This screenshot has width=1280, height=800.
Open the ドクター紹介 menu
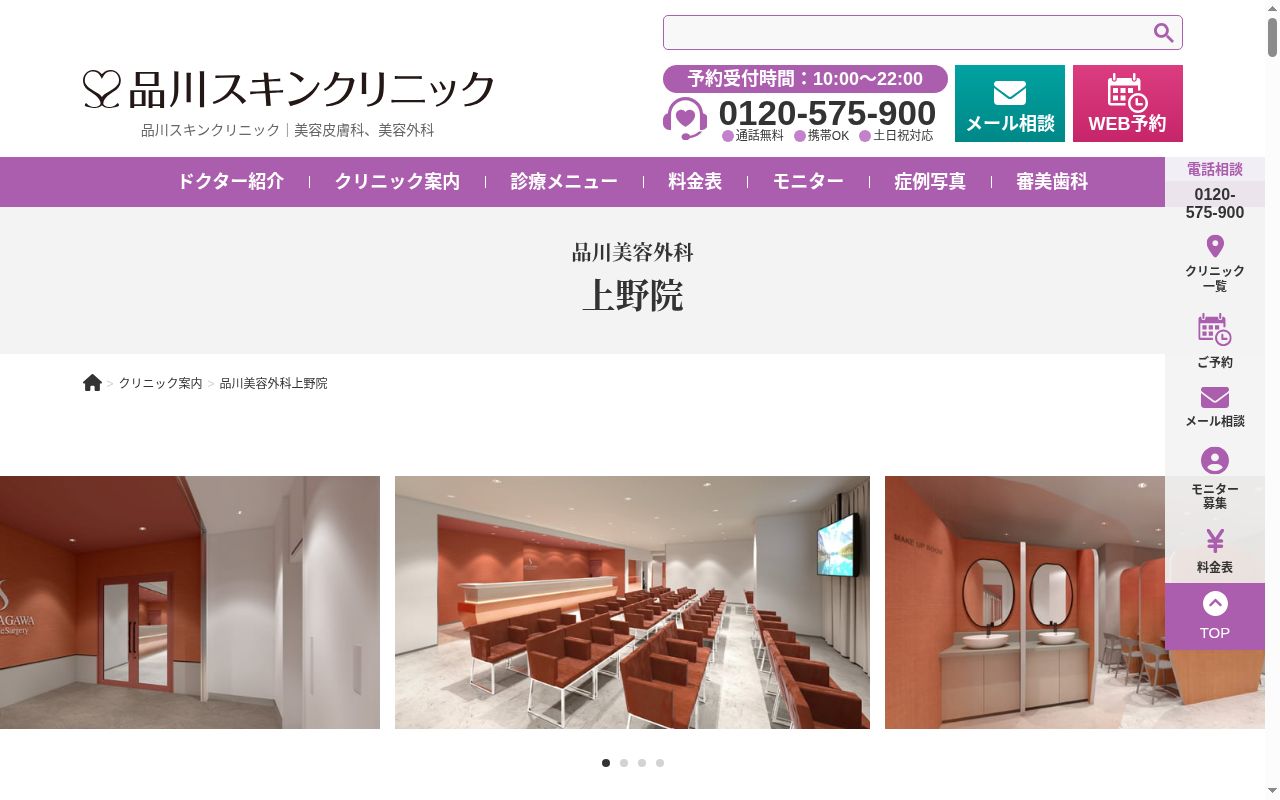point(231,182)
